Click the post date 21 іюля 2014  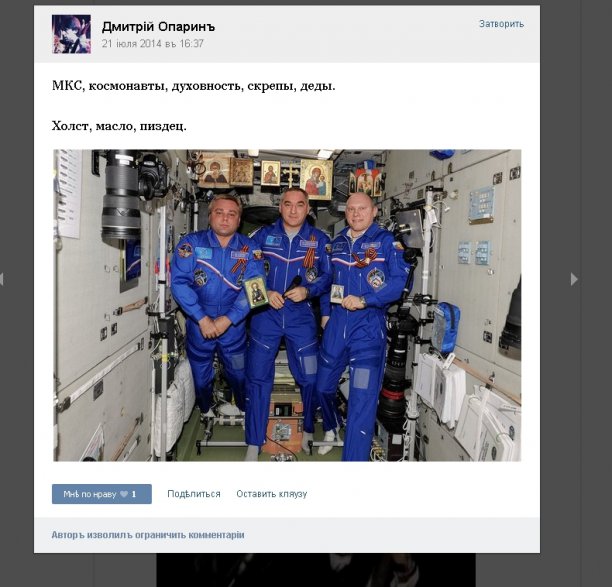pos(152,44)
